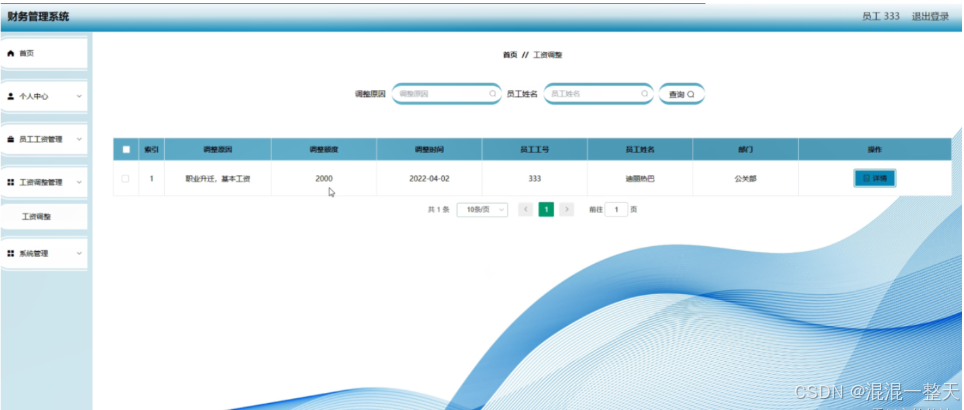Click the search icon in 员工姓名 field
The height and width of the screenshot is (410, 964).
pyautogui.click(x=644, y=94)
